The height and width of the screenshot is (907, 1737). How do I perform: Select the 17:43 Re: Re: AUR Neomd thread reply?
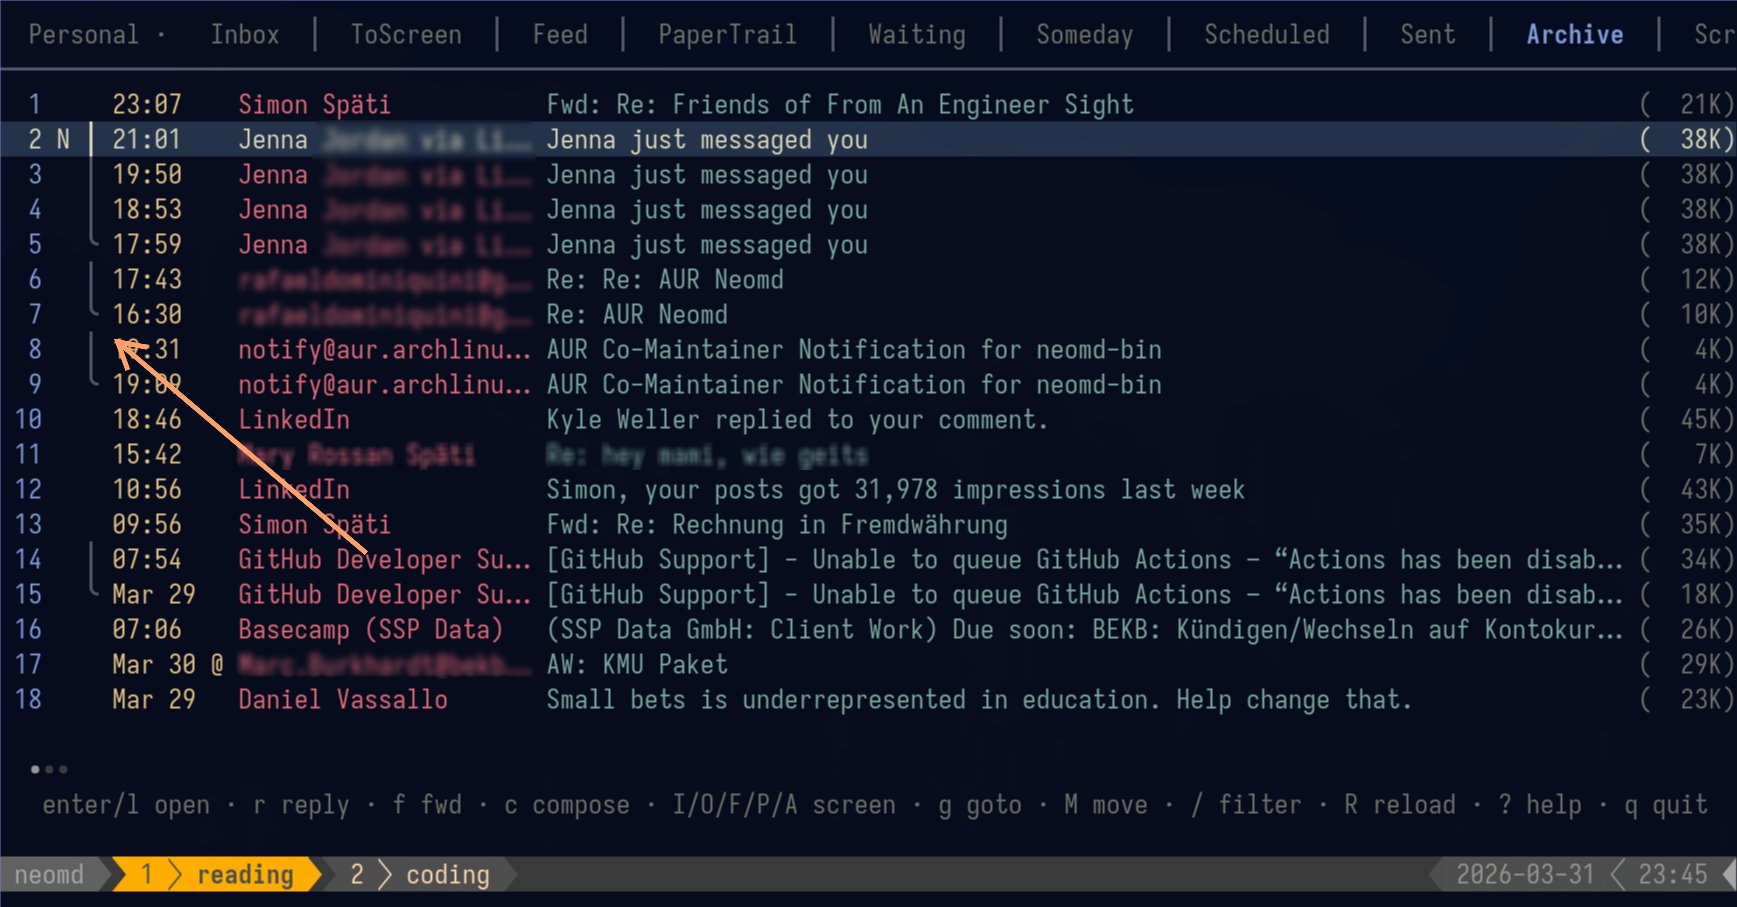coord(664,280)
